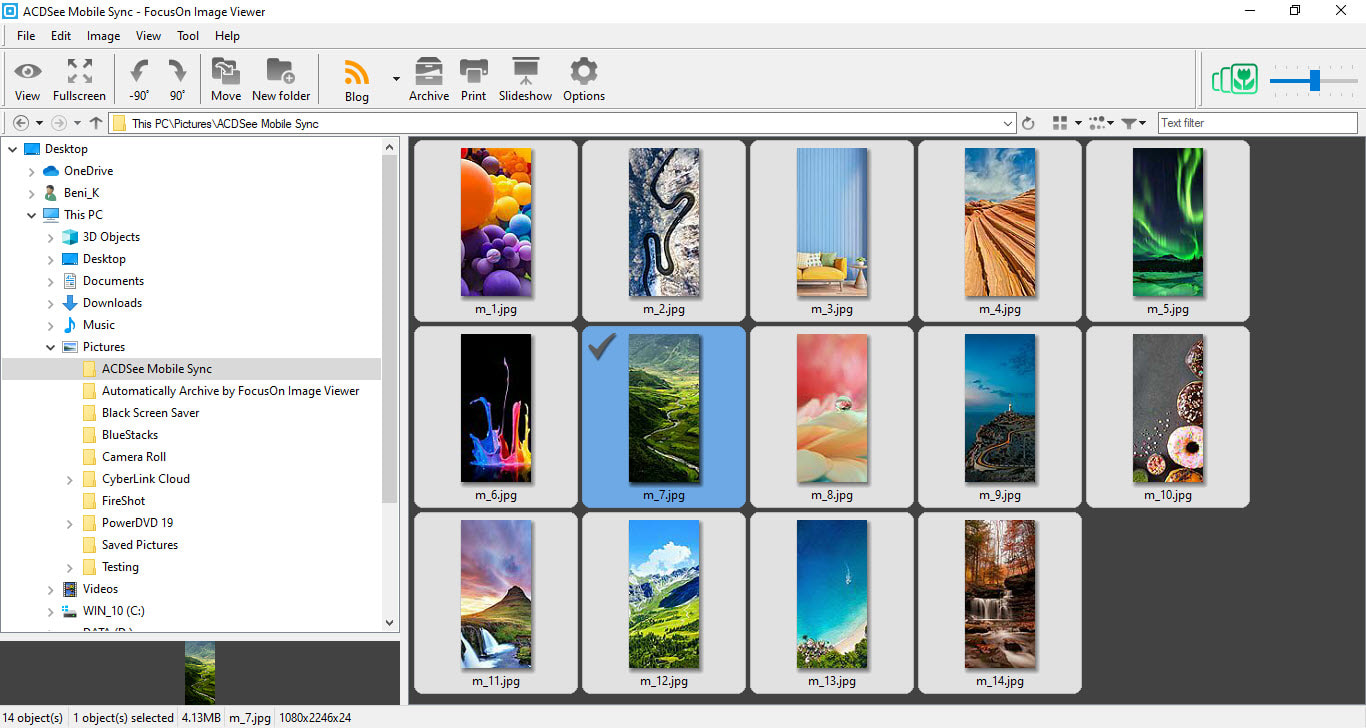Collapse the Pictures tree node
This screenshot has width=1366, height=728.
click(x=51, y=347)
